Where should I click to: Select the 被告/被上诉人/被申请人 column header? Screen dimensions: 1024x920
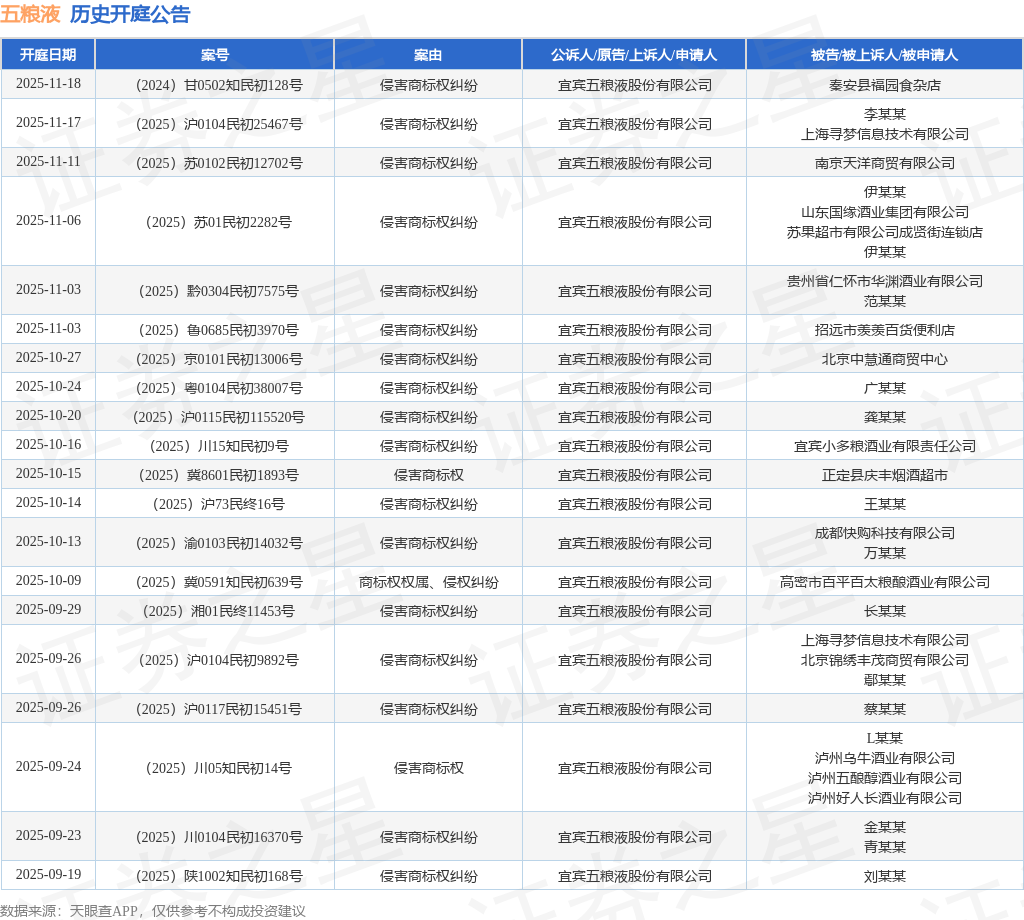click(x=884, y=55)
